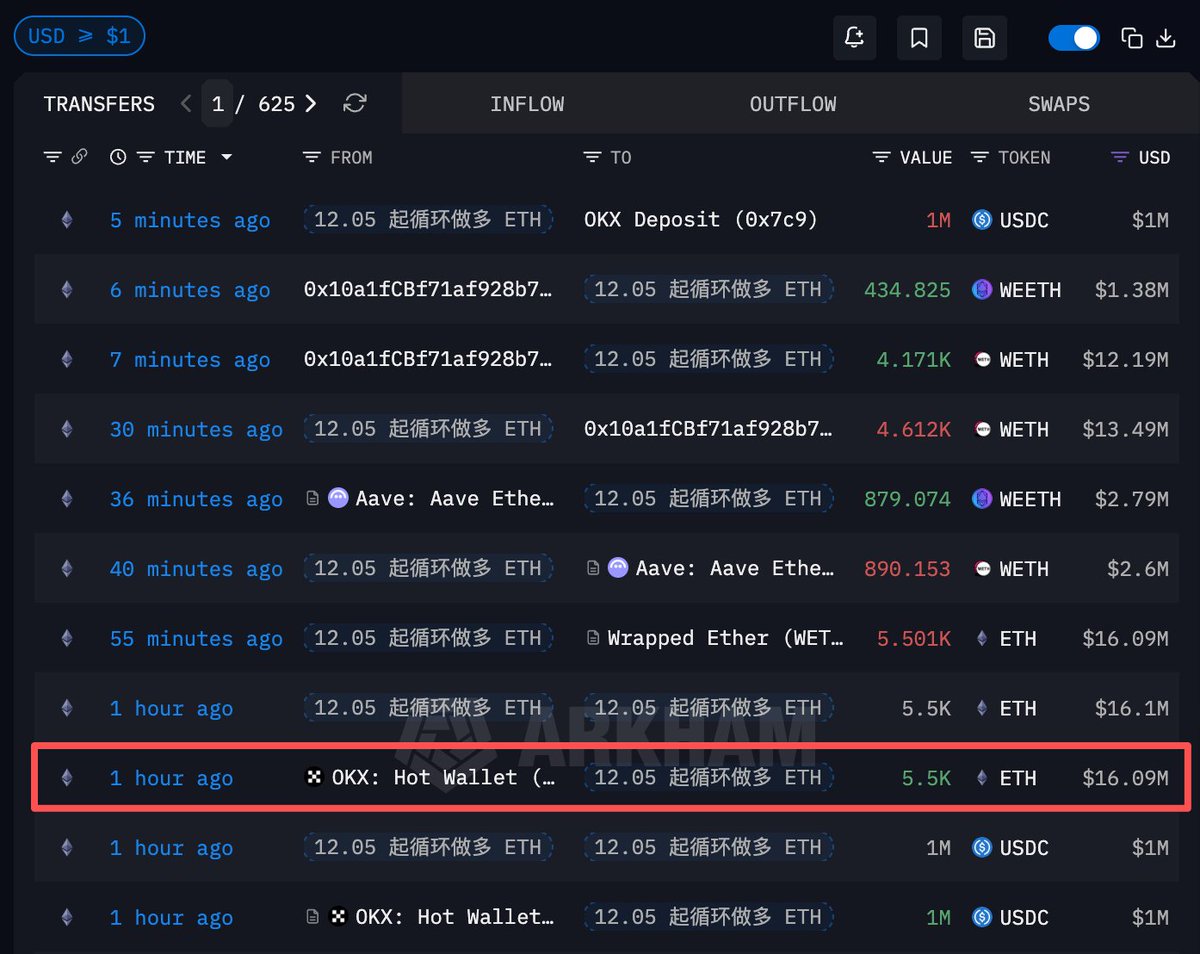This screenshot has height=954, width=1200.
Task: Click the Wrapped Ether (WET... recipient
Action: coord(716,638)
